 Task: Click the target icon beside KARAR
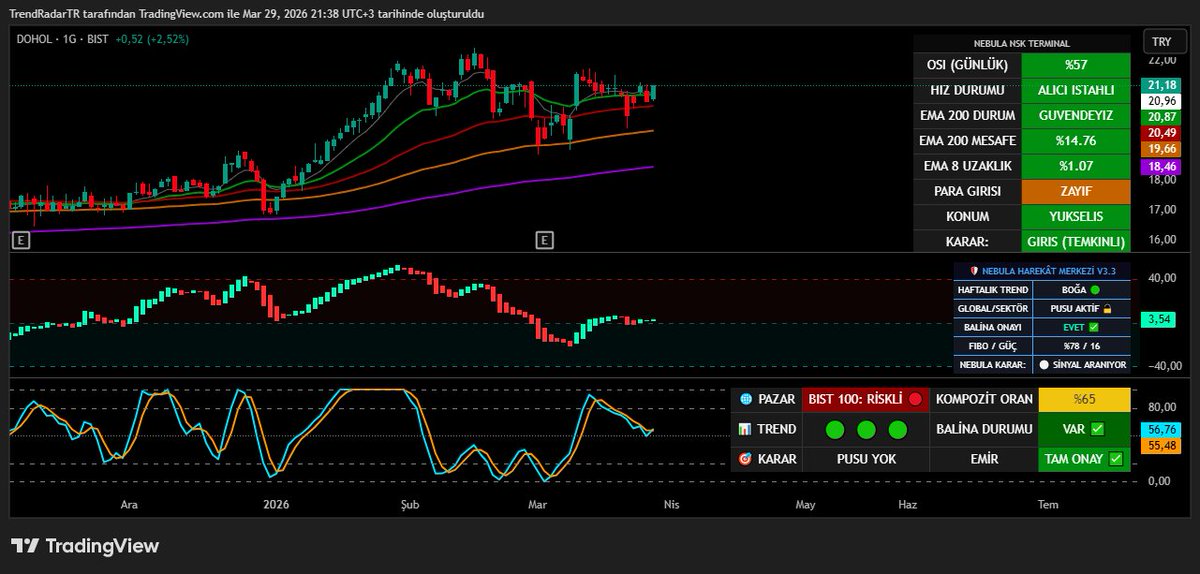pyautogui.click(x=745, y=459)
